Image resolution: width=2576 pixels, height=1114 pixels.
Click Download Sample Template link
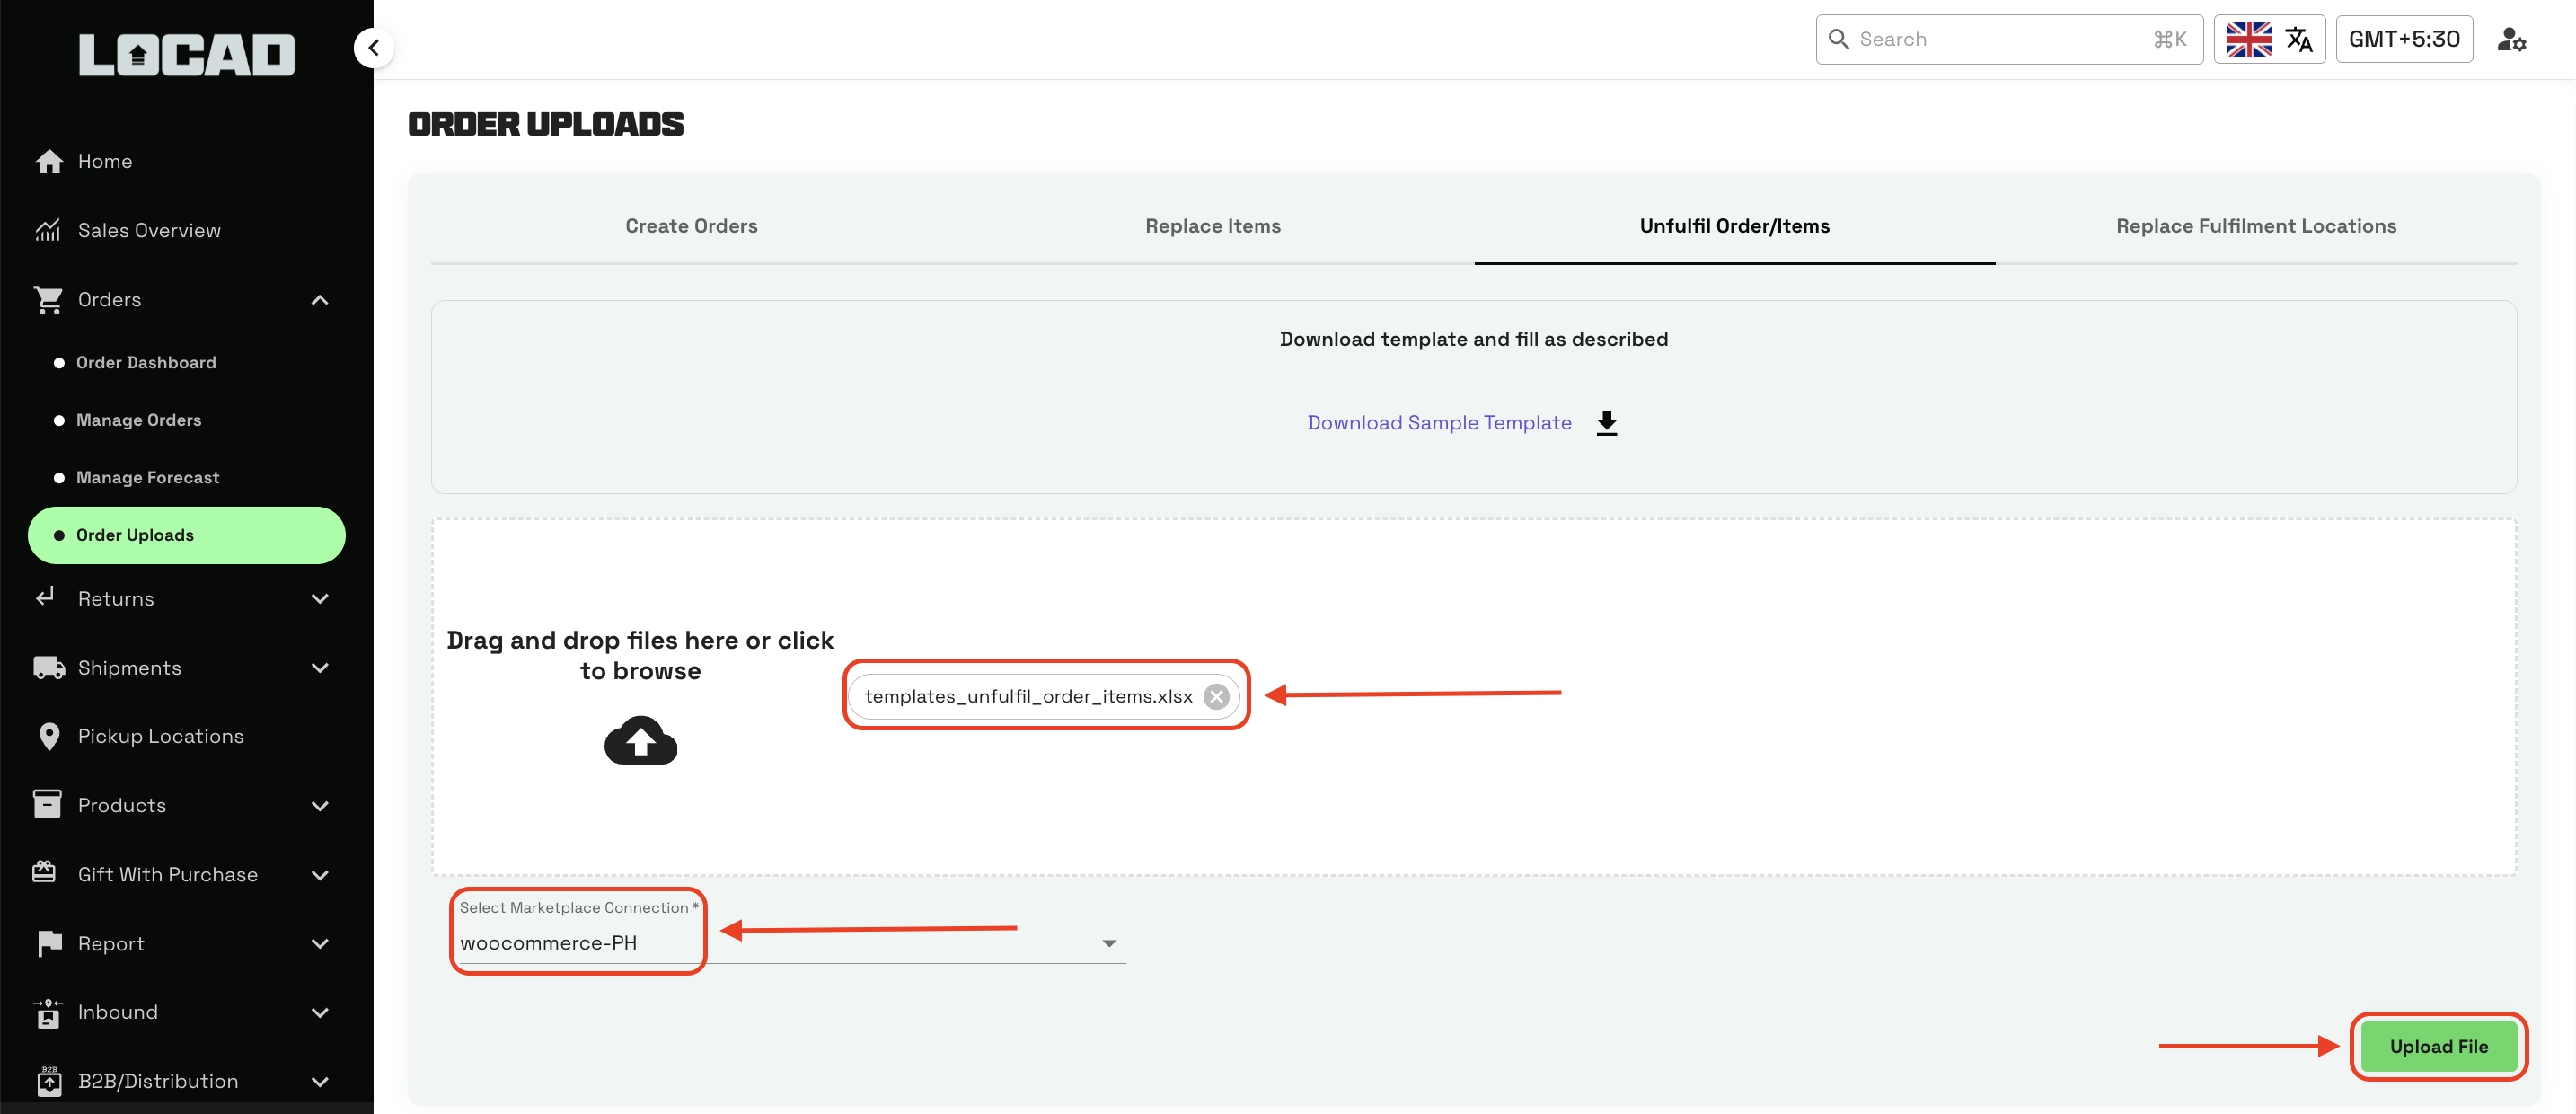(x=1438, y=423)
